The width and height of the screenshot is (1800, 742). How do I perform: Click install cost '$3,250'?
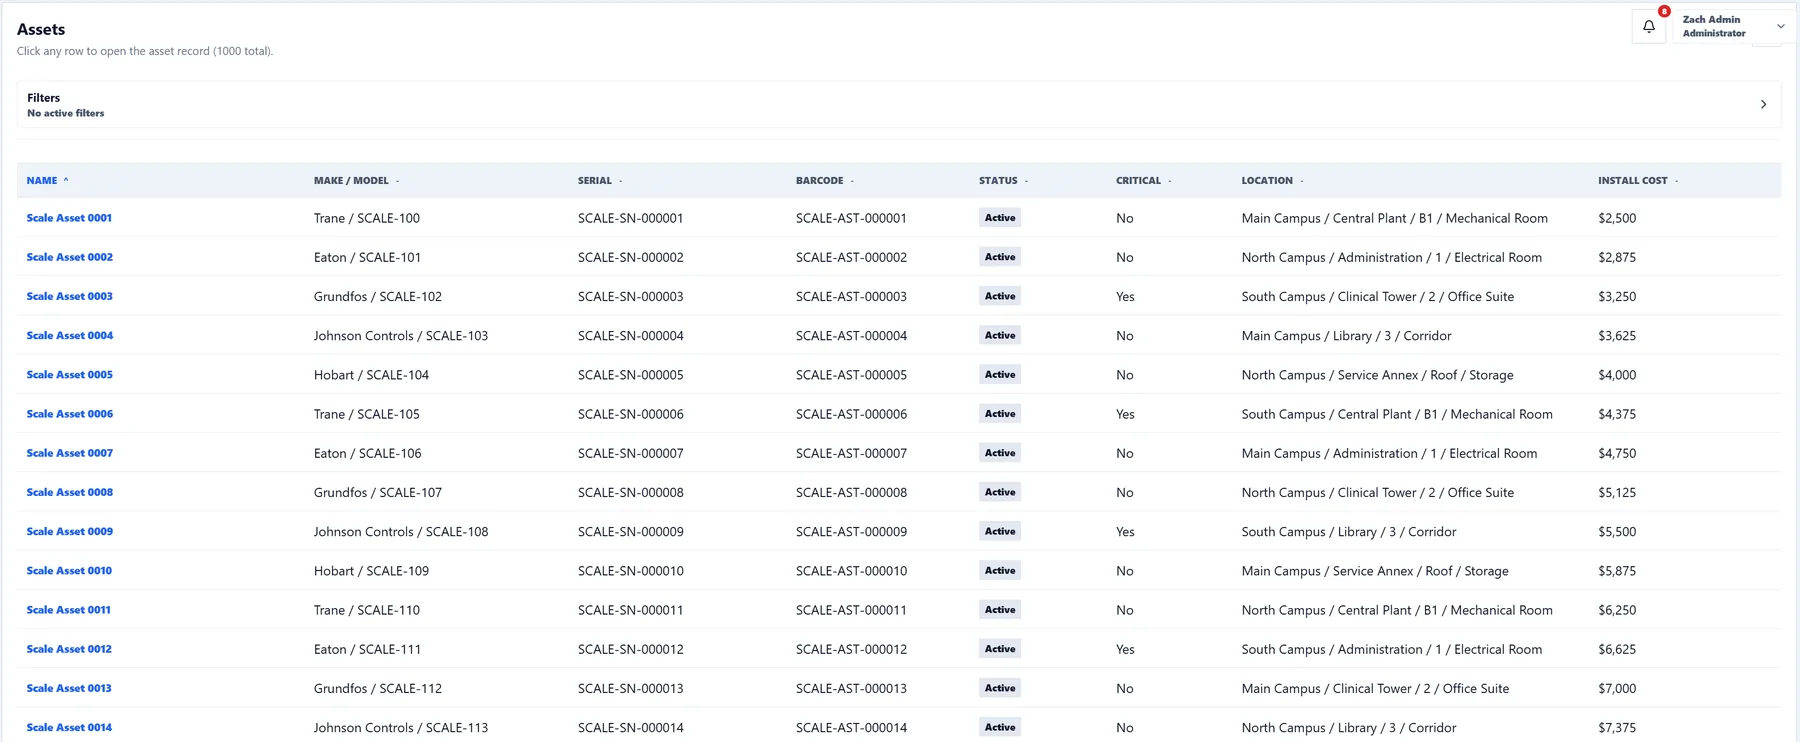pyautogui.click(x=1617, y=296)
